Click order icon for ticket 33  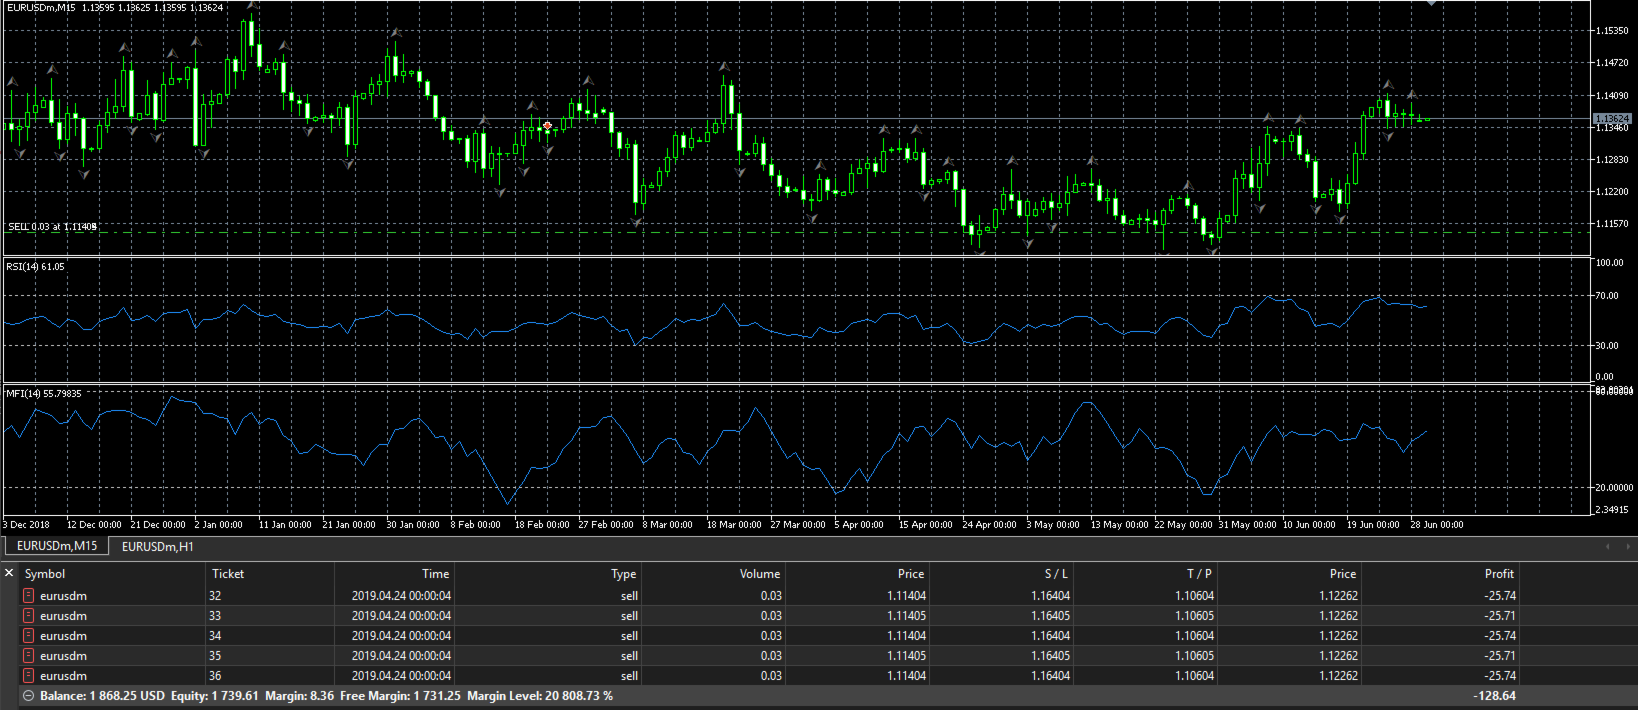[x=29, y=615]
